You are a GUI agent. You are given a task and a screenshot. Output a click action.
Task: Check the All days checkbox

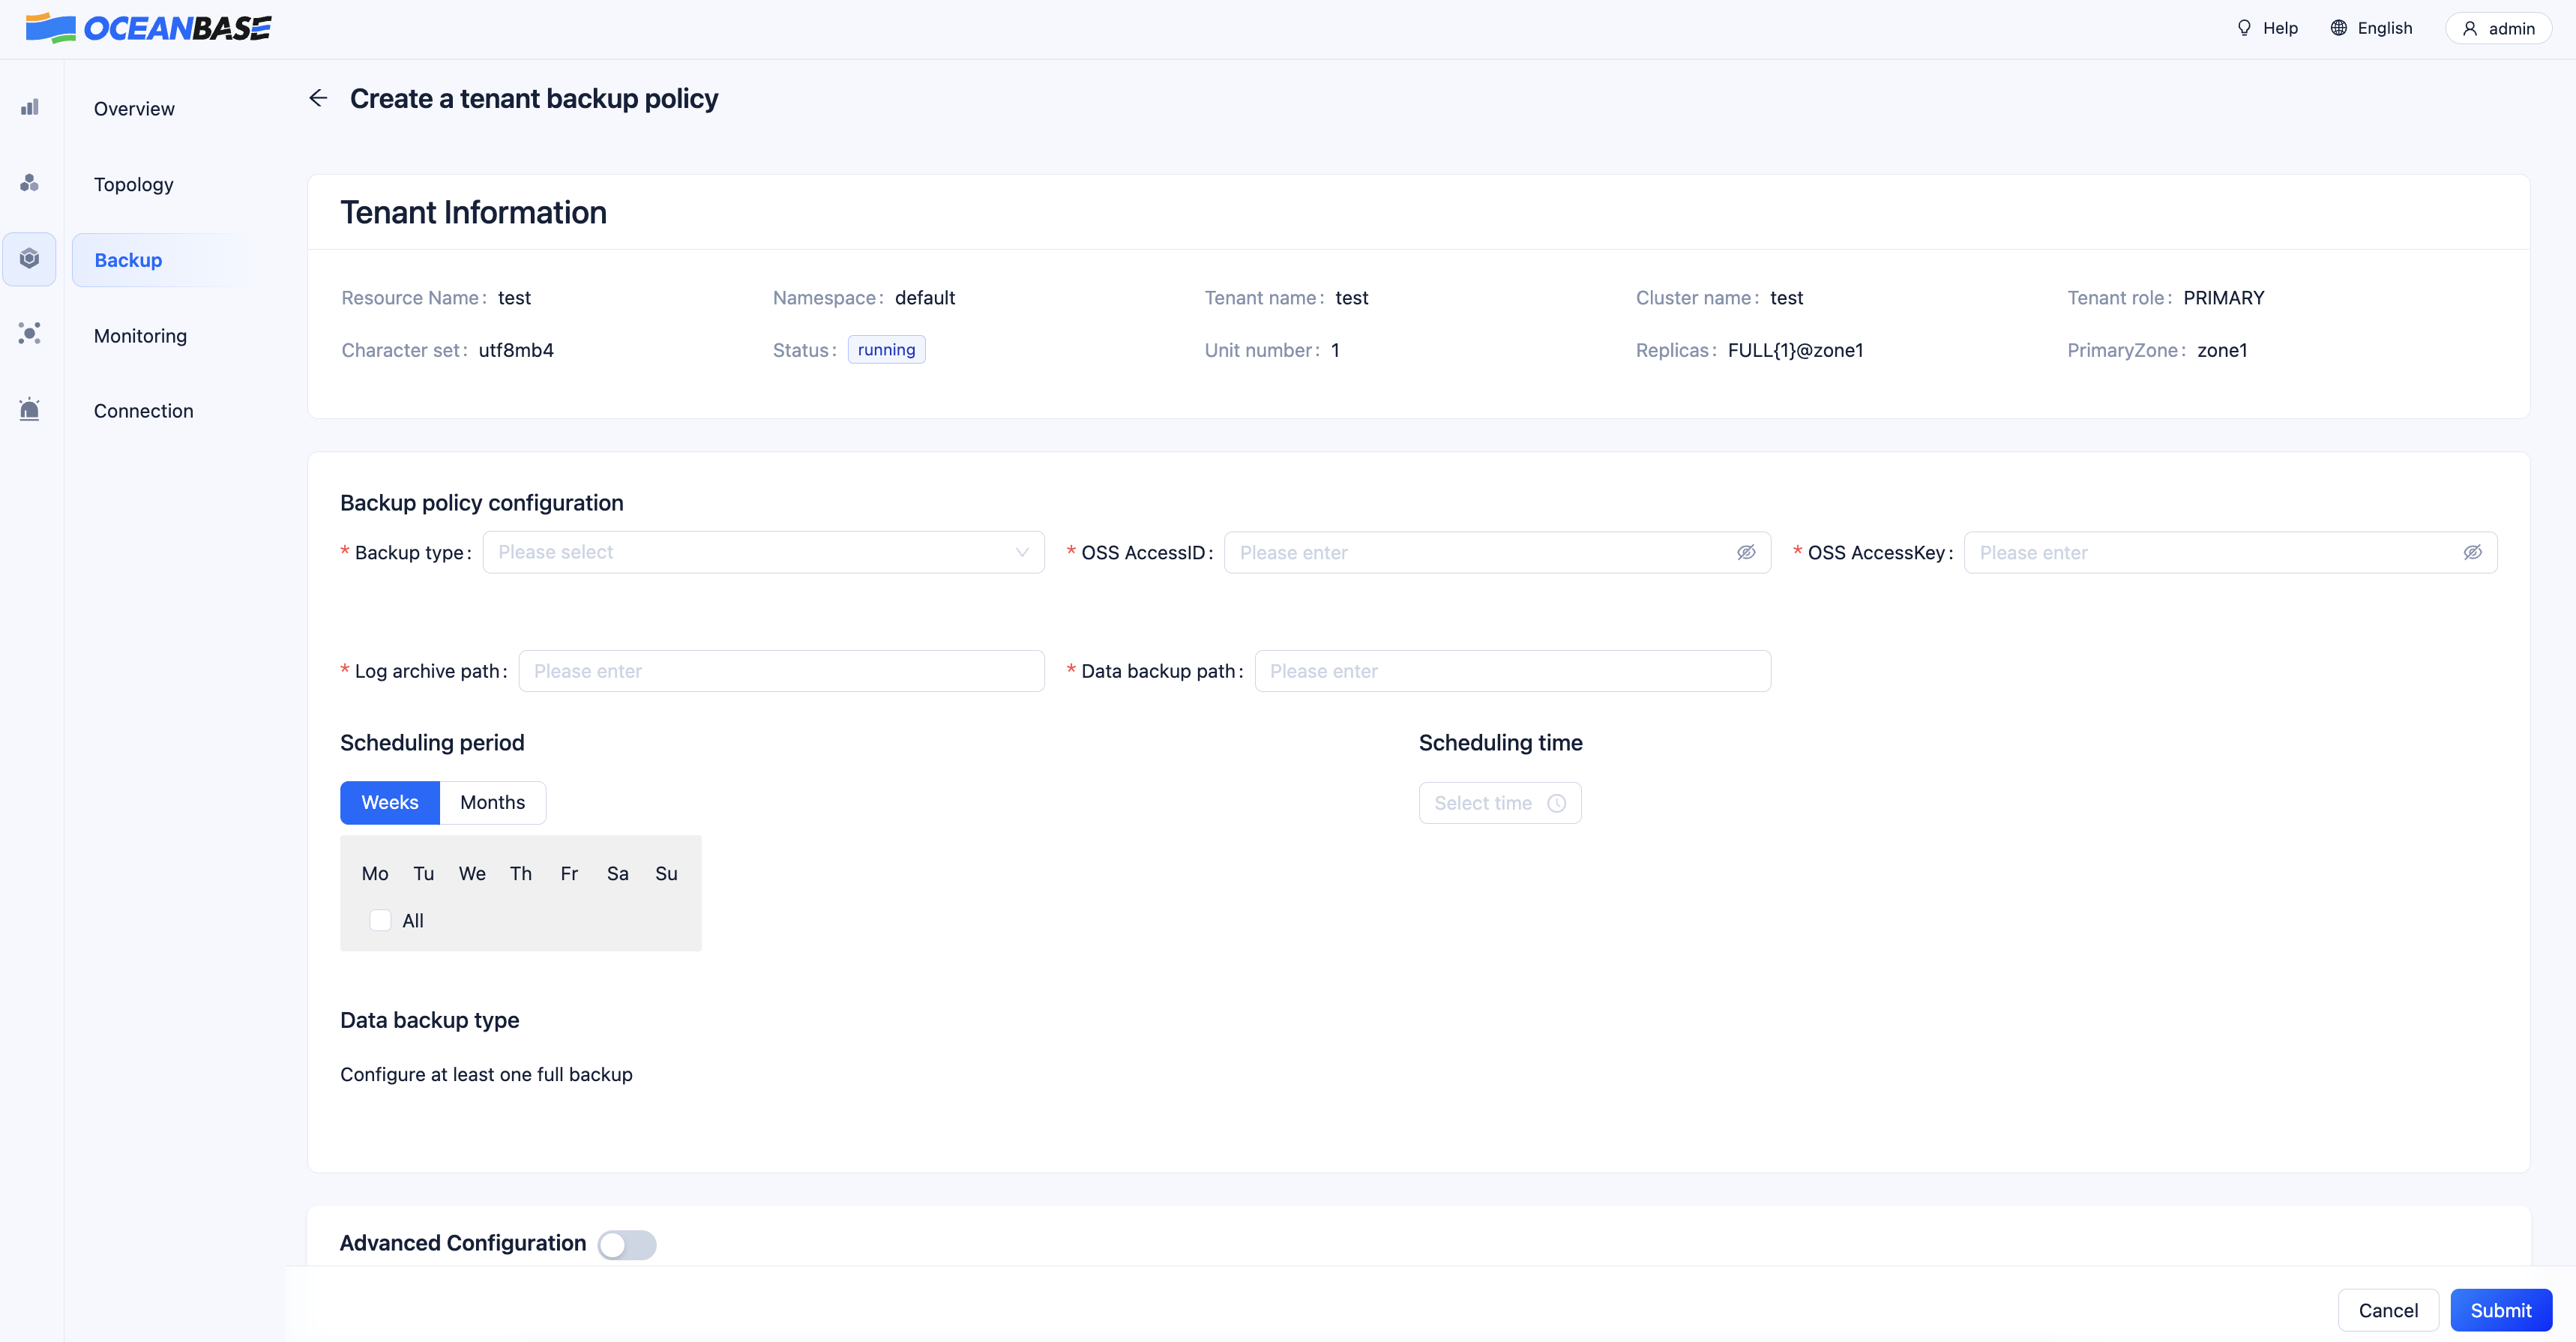pos(380,920)
